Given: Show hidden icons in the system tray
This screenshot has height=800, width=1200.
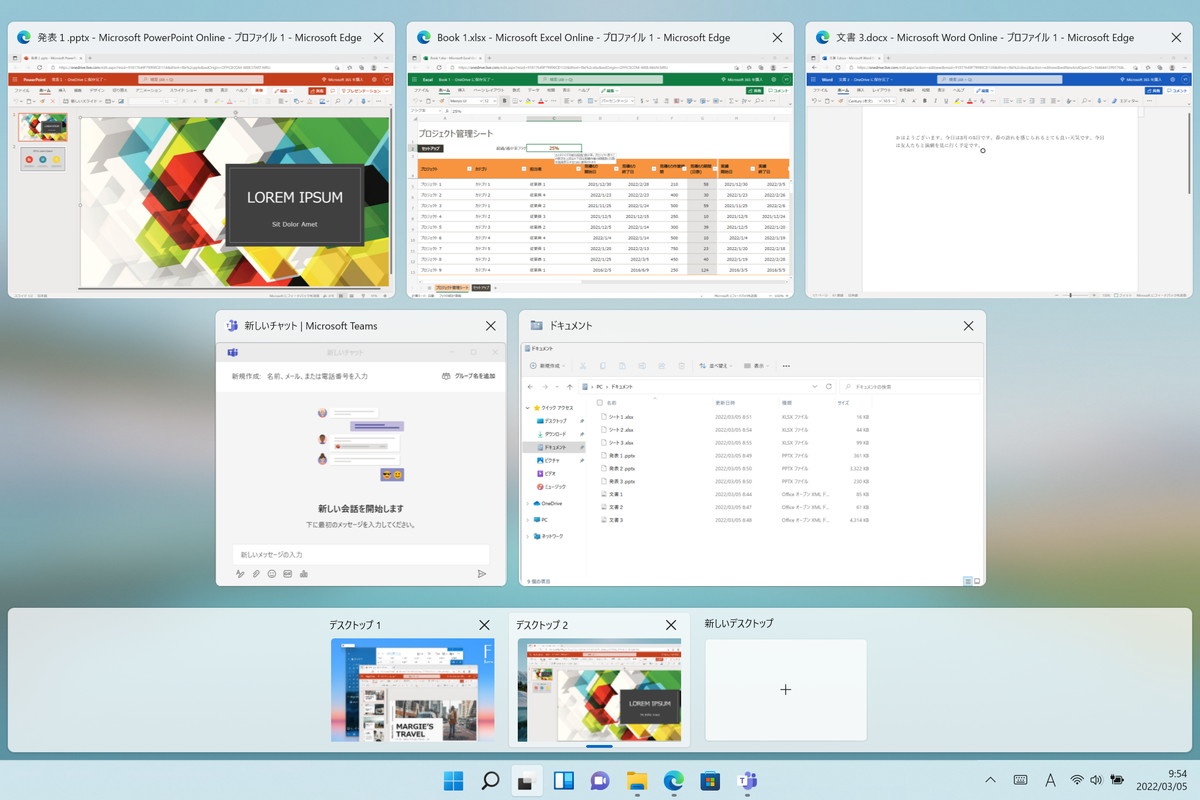Looking at the screenshot, I should (x=991, y=780).
